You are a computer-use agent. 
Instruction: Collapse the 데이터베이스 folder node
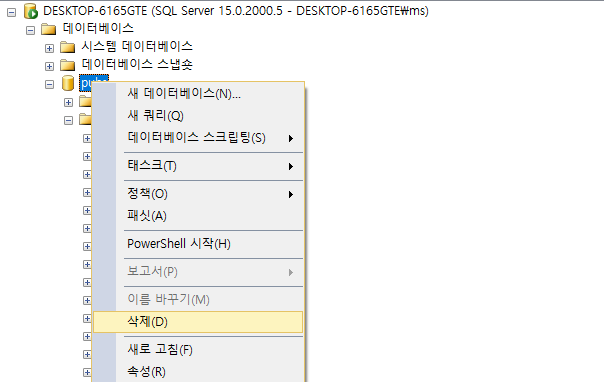point(30,30)
